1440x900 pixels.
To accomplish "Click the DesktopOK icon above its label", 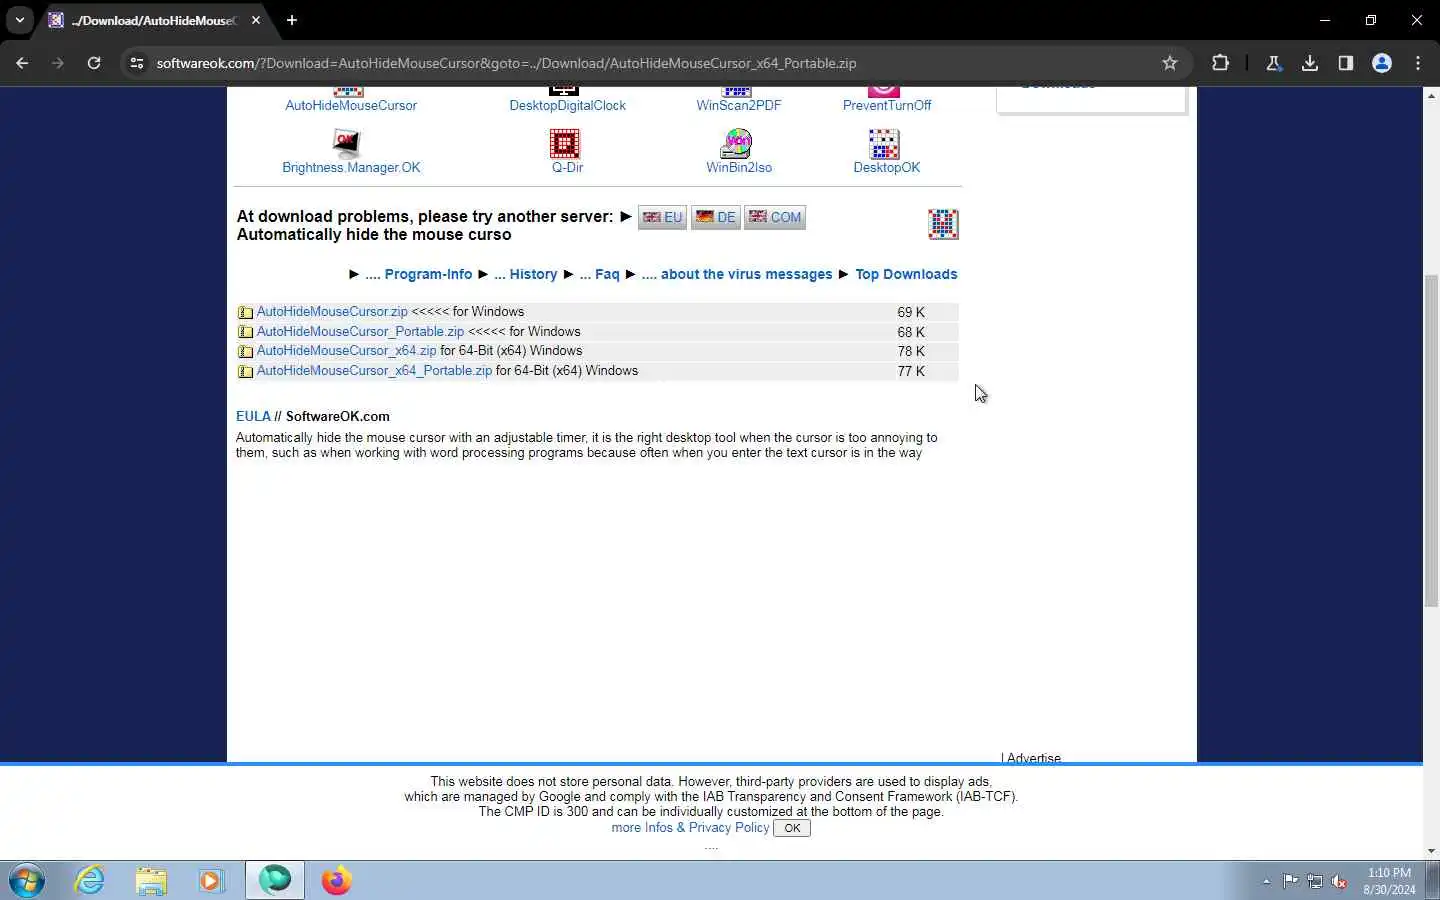I will (884, 144).
